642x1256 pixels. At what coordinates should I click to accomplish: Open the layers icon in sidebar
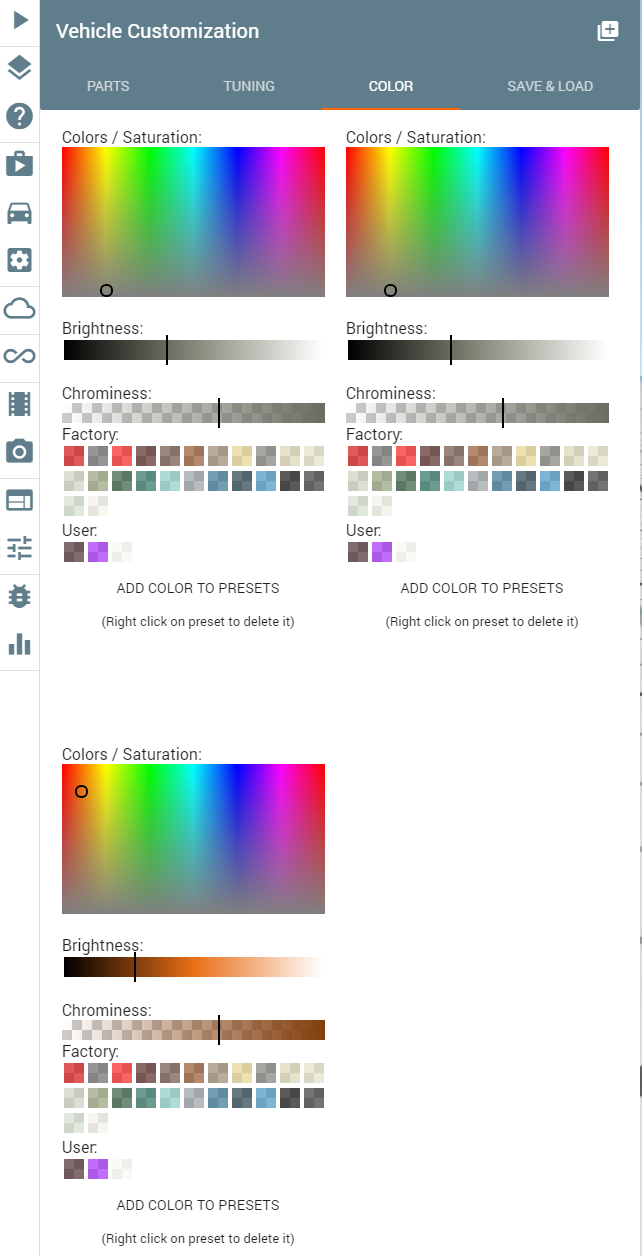tap(20, 68)
